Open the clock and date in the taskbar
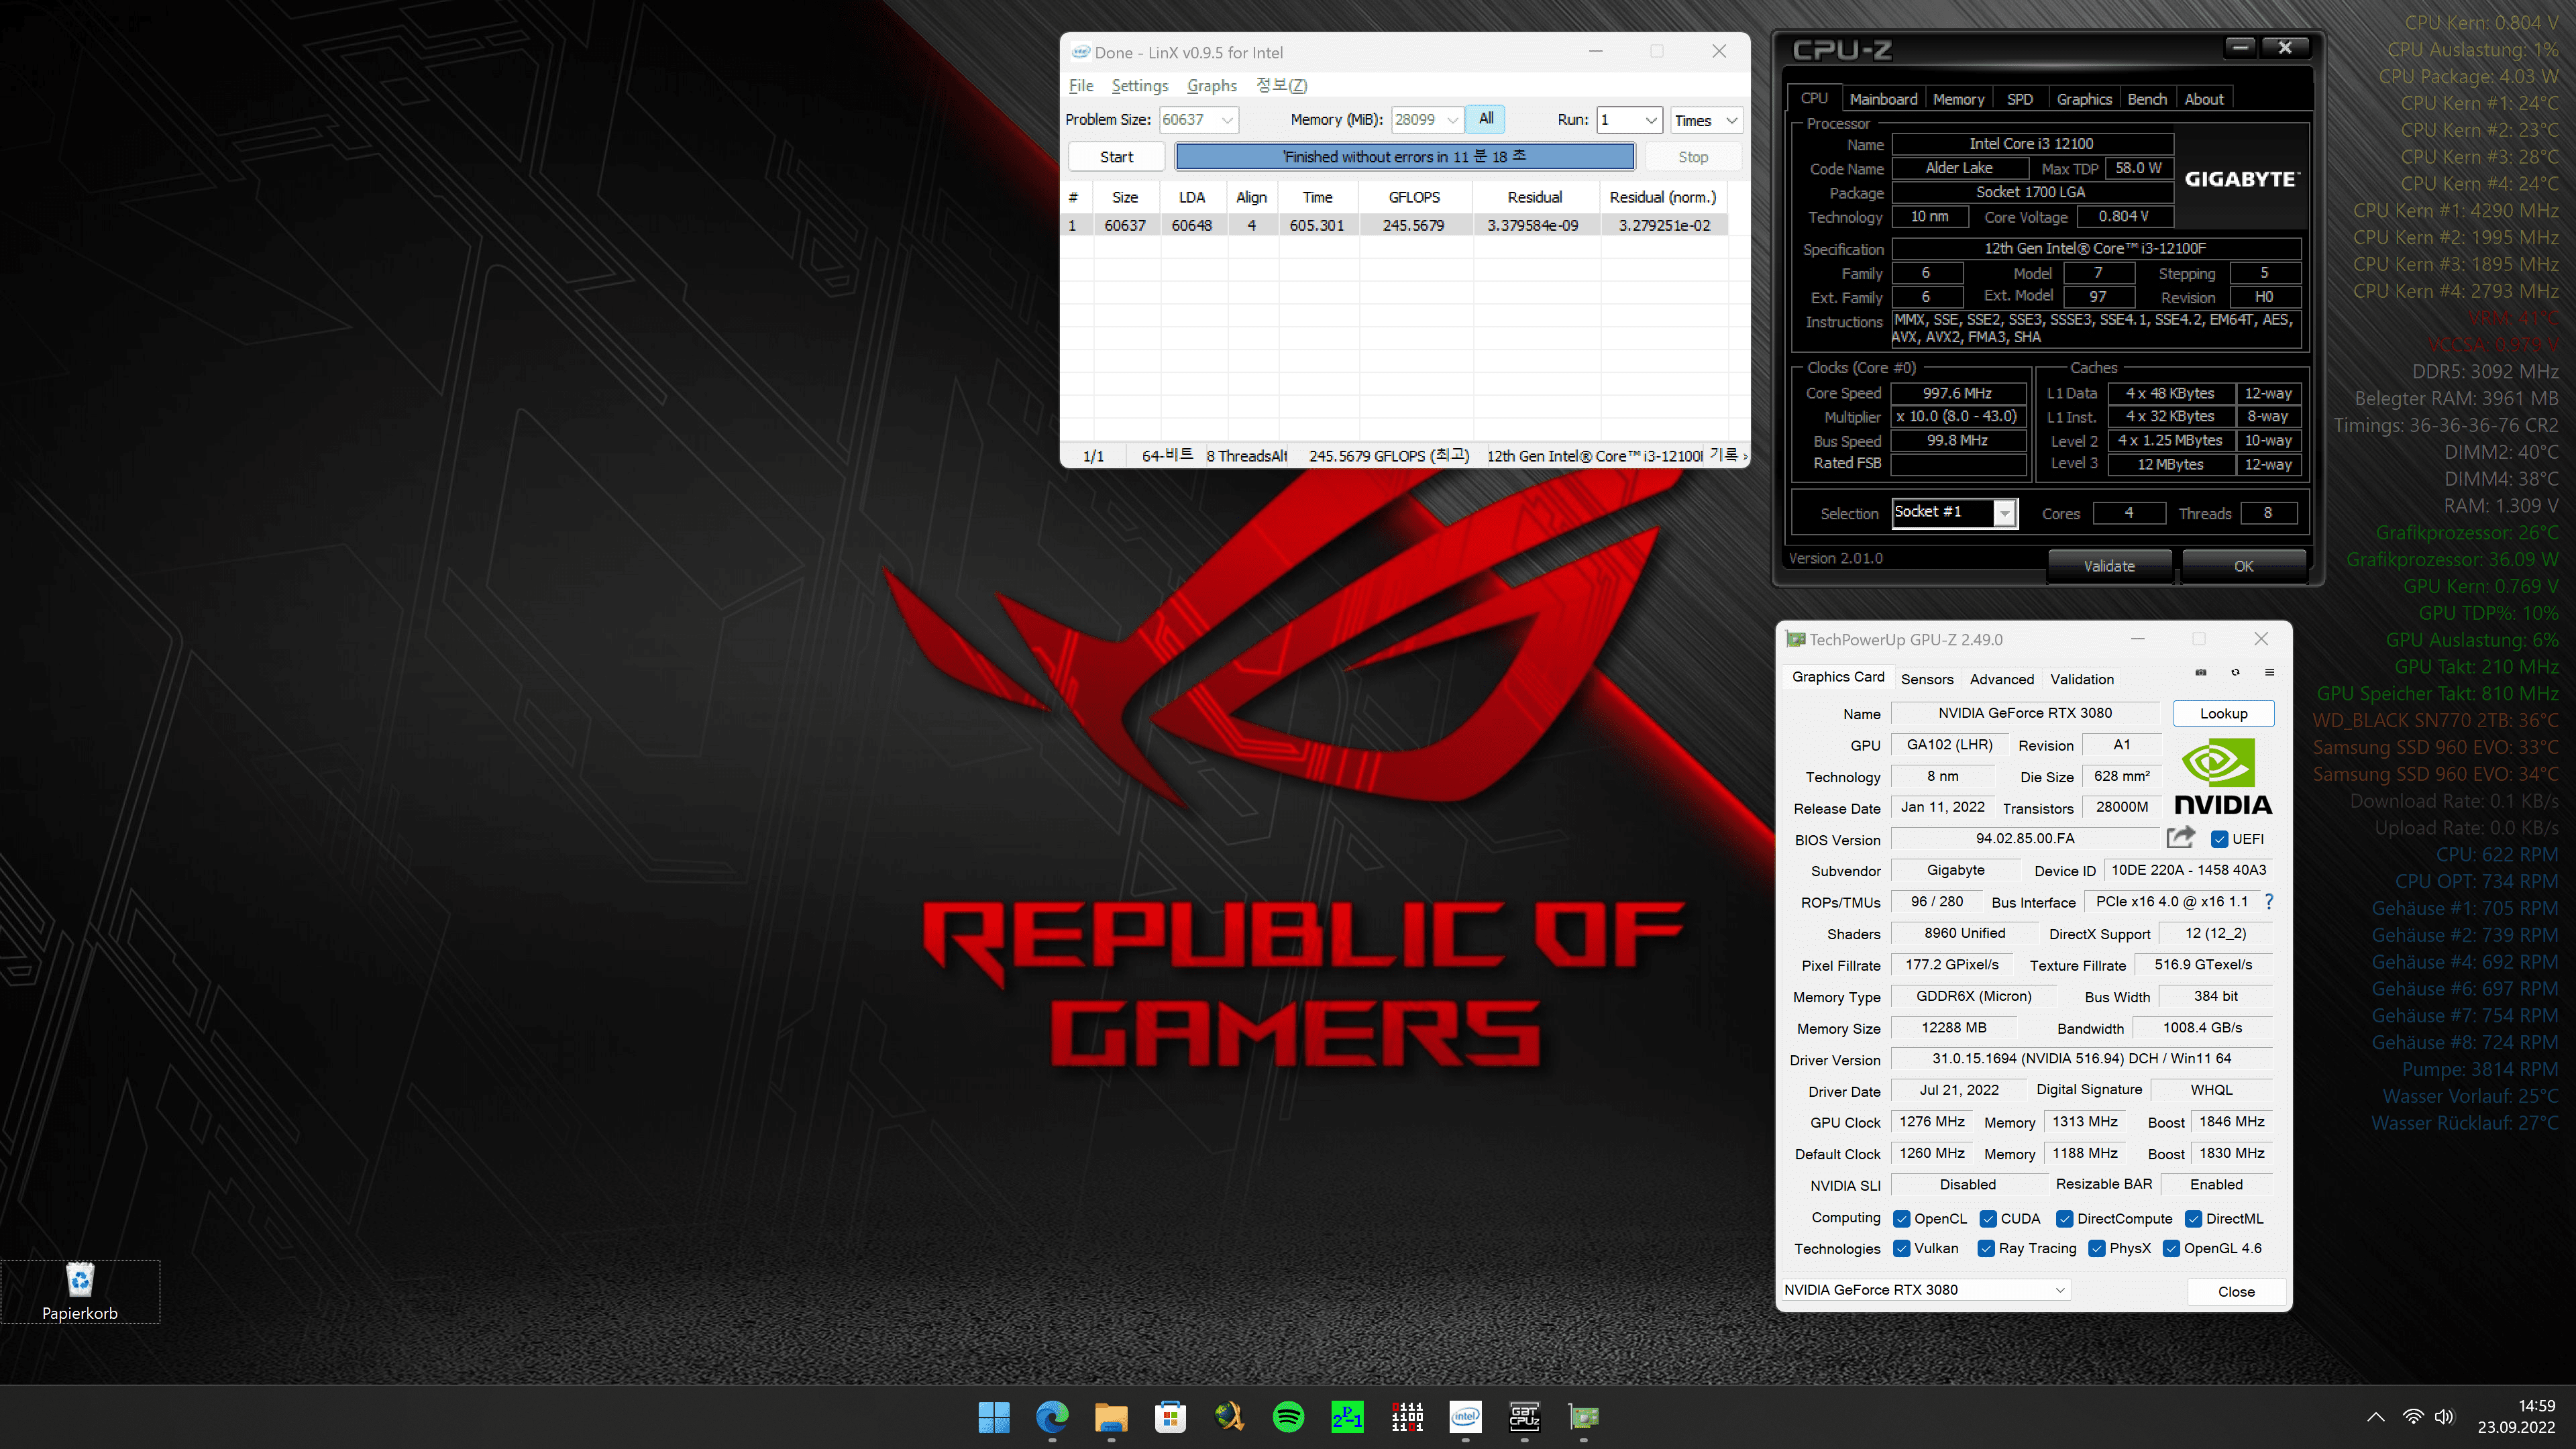 [2516, 1417]
